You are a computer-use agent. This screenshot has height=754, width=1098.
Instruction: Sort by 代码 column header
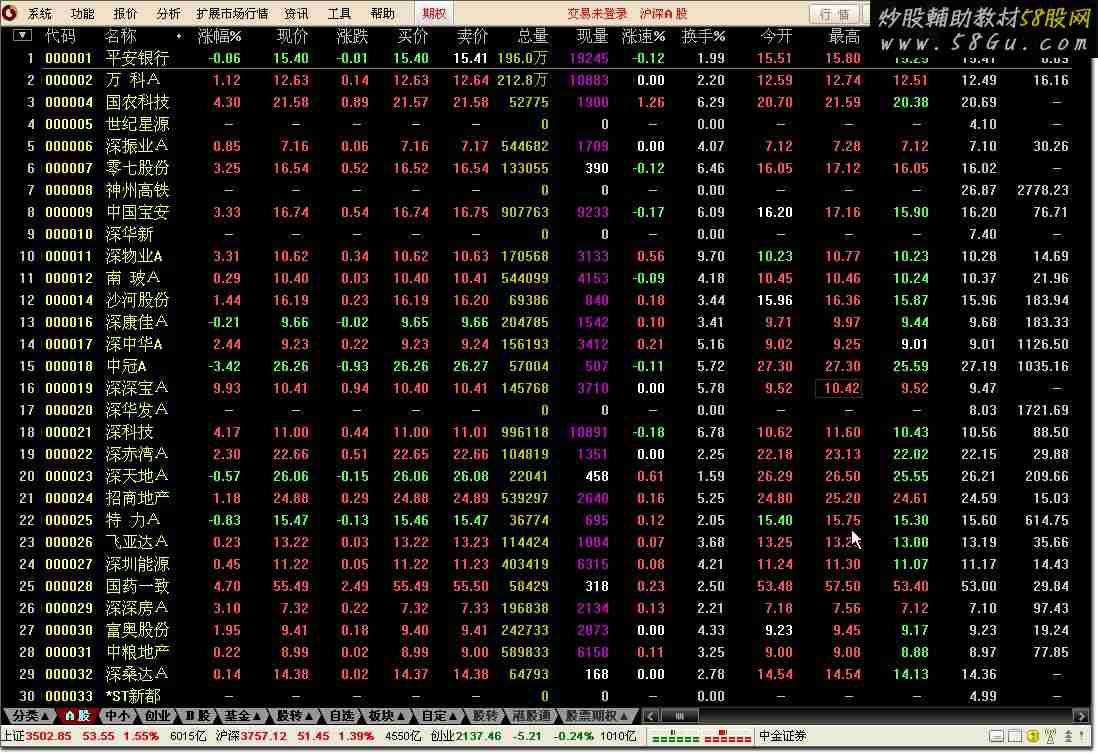coord(60,36)
